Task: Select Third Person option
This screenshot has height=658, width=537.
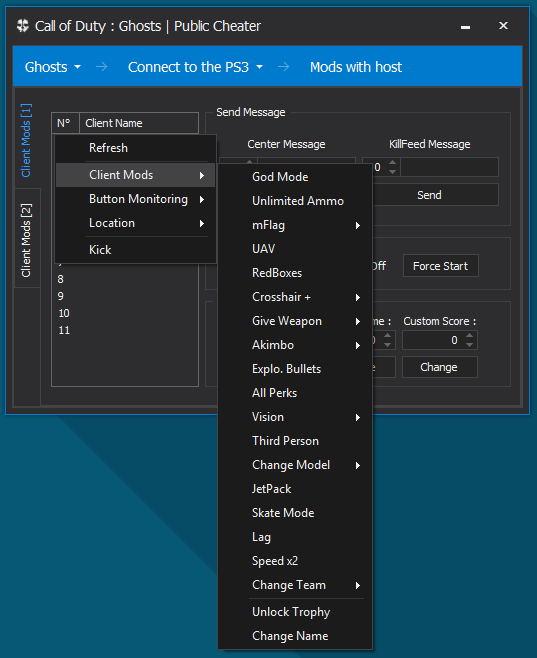Action: coord(295,441)
